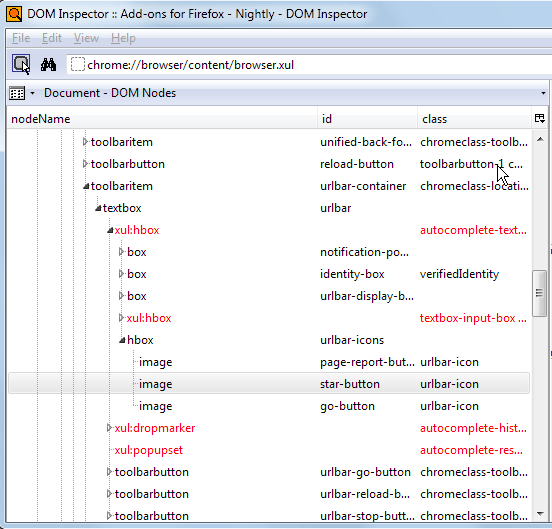
Task: Click the 'urlbar-container' id cell
Action: (363, 186)
